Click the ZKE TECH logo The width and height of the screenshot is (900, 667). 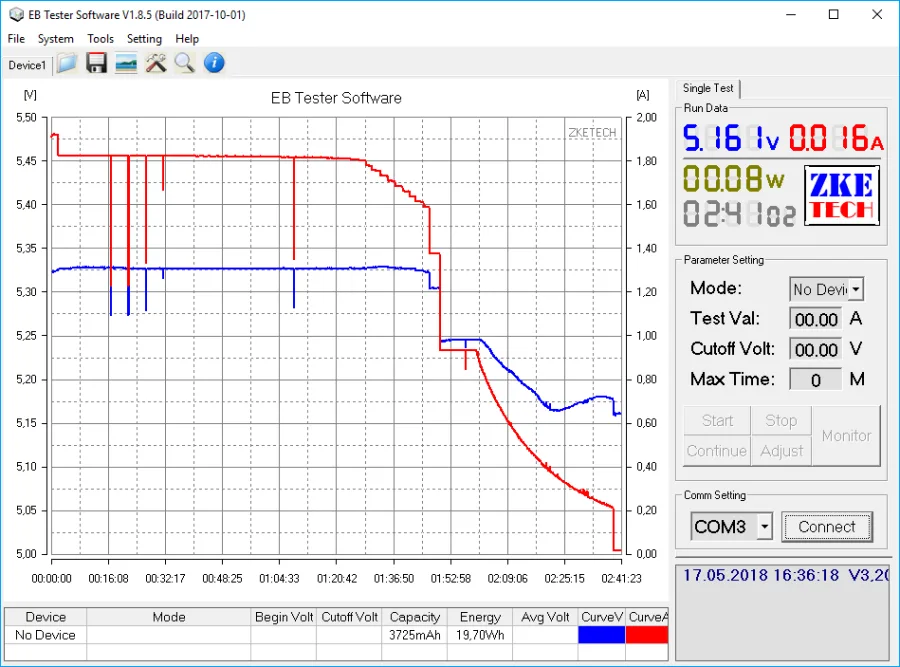coord(841,196)
